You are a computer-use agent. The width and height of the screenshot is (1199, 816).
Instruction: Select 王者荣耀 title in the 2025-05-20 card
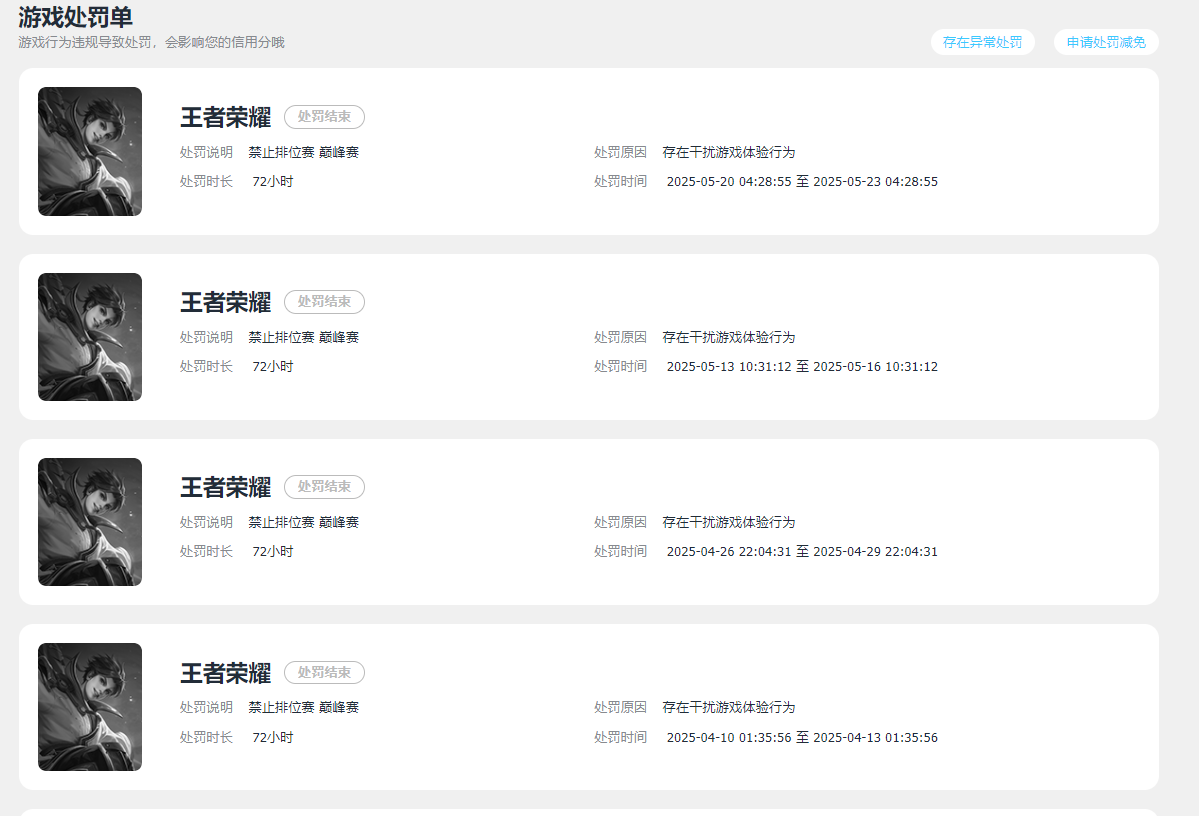pyautogui.click(x=226, y=117)
